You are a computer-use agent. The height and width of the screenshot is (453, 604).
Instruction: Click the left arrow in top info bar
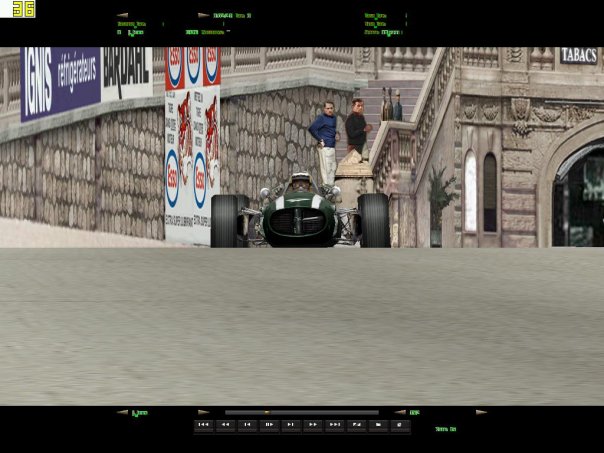122,16
